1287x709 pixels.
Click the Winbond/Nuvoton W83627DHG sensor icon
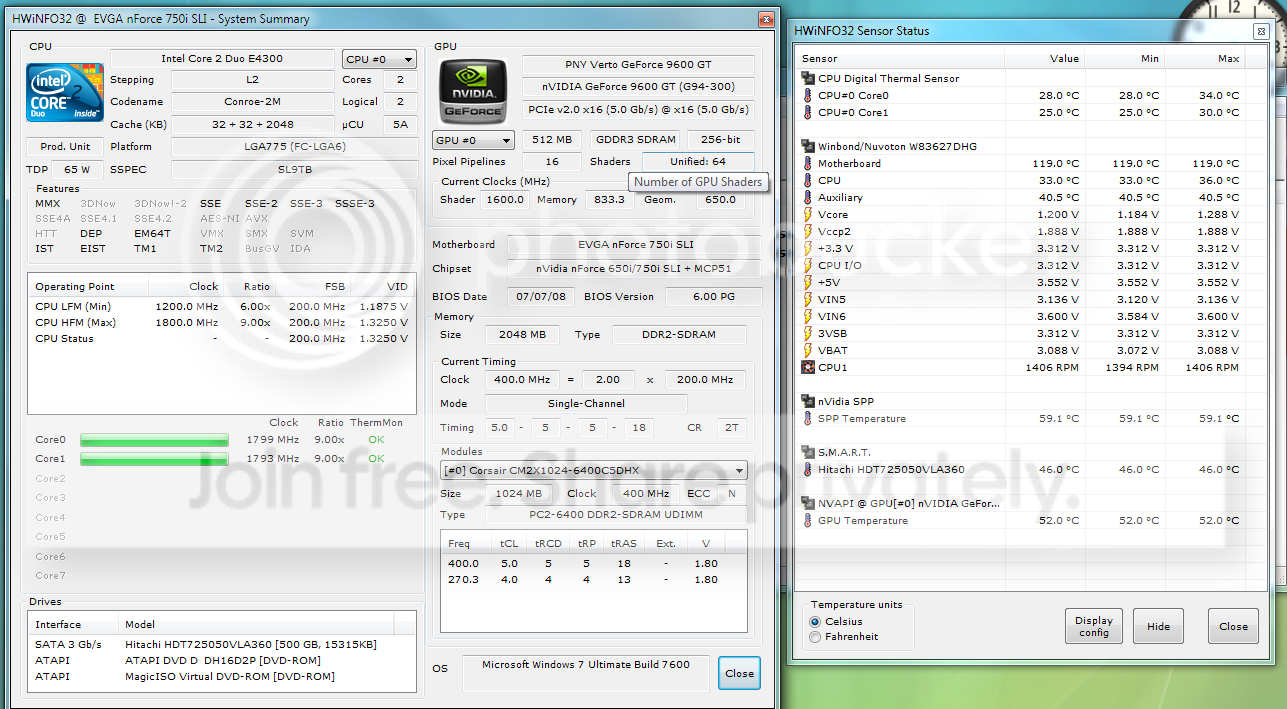pos(808,146)
